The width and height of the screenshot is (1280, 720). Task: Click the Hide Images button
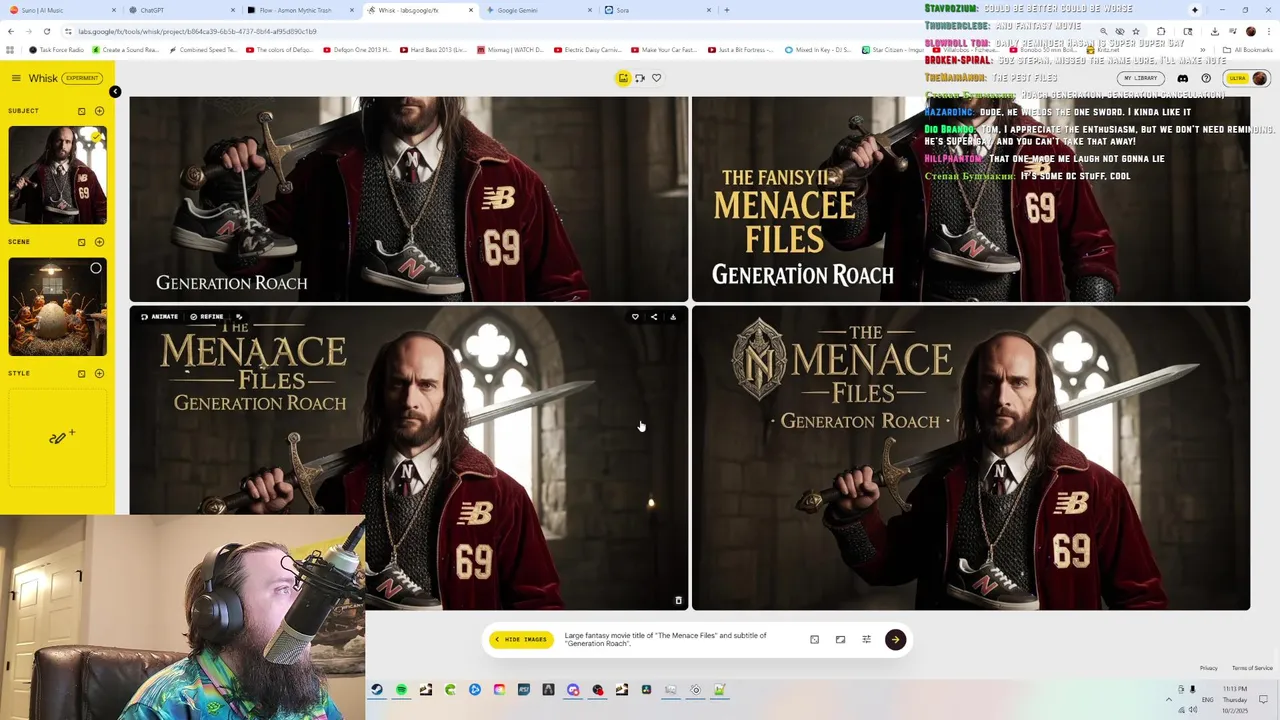pyautogui.click(x=521, y=640)
